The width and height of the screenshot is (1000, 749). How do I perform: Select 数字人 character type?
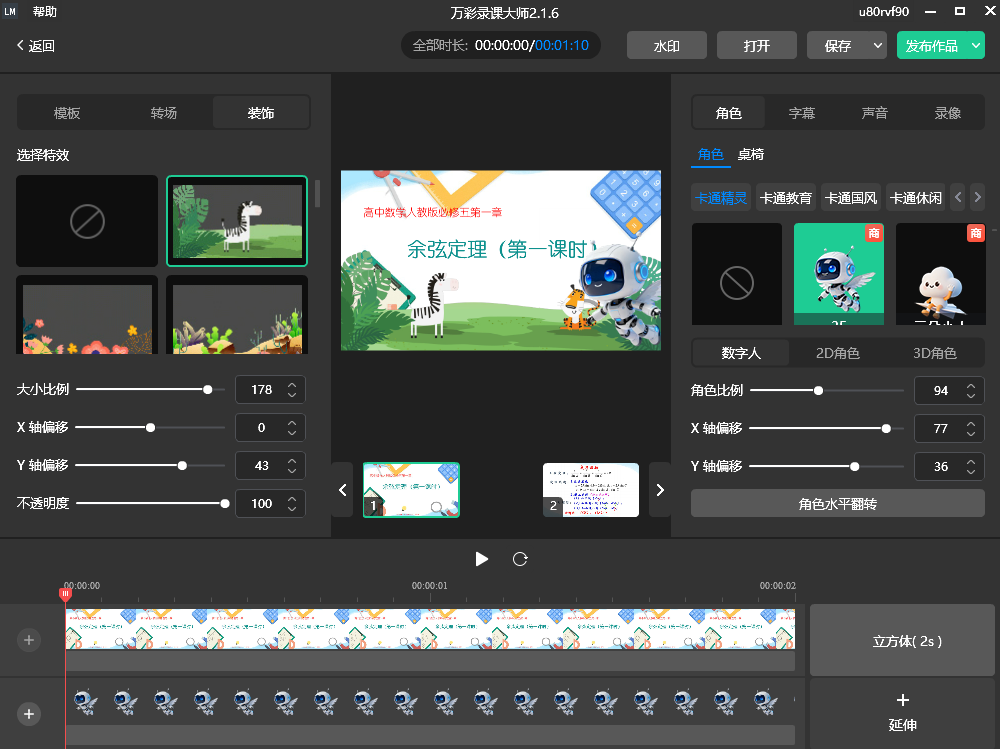pos(741,353)
